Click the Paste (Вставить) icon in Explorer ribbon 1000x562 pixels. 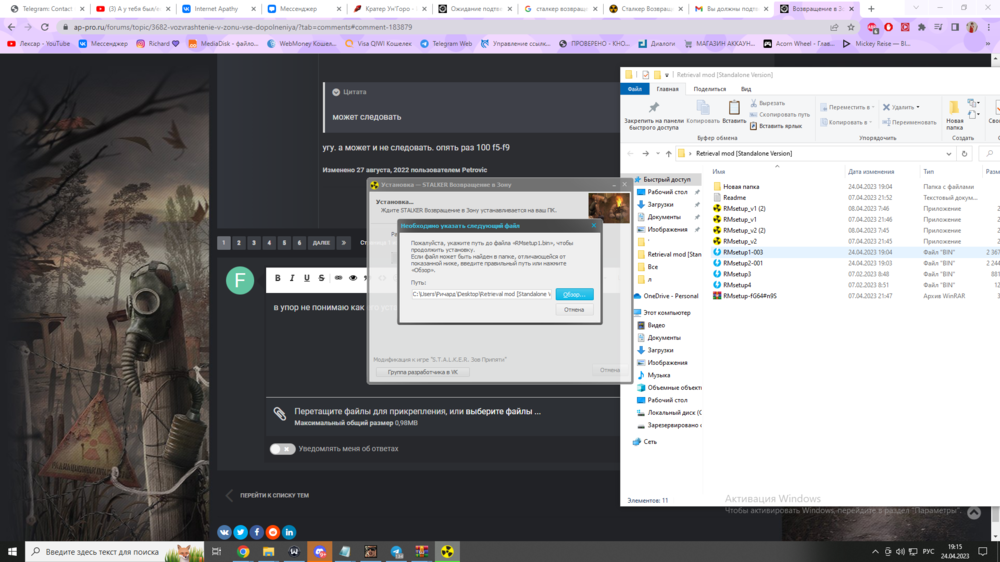734,112
